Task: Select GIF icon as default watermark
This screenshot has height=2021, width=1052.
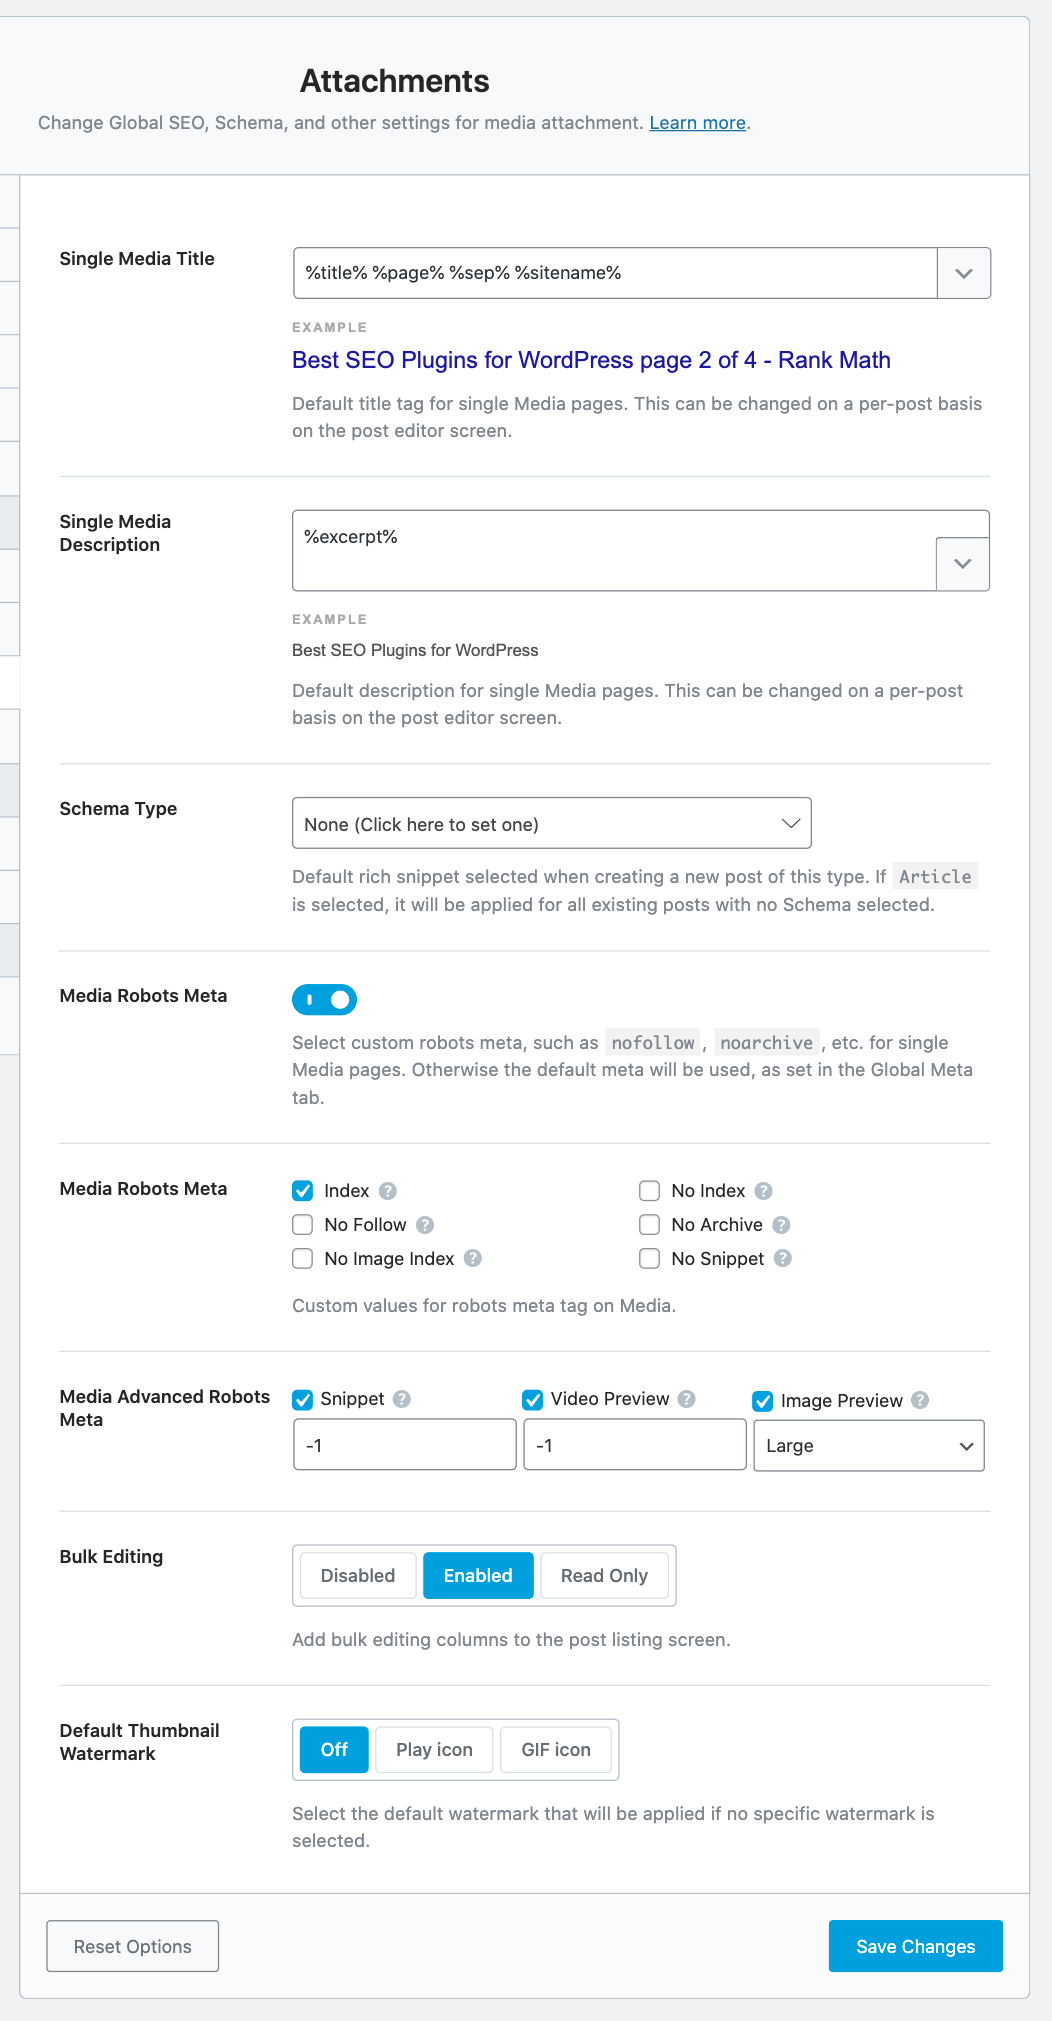Action: point(555,1749)
